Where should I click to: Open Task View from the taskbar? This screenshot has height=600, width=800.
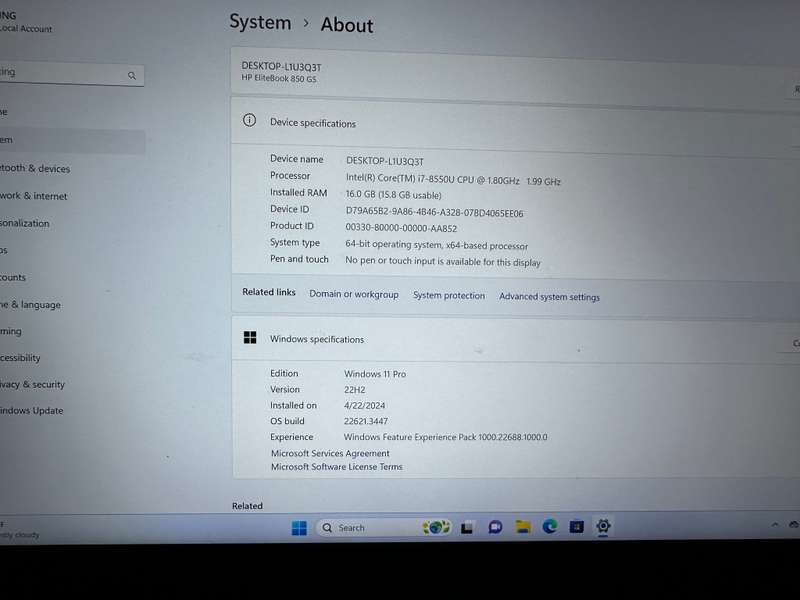tap(467, 527)
